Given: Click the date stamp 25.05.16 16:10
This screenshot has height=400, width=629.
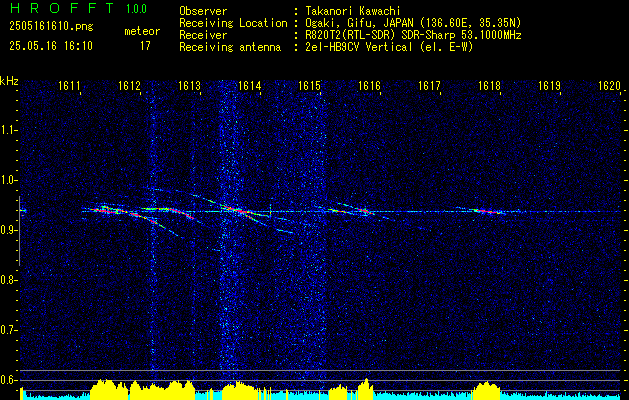Looking at the screenshot, I should [x=51, y=46].
